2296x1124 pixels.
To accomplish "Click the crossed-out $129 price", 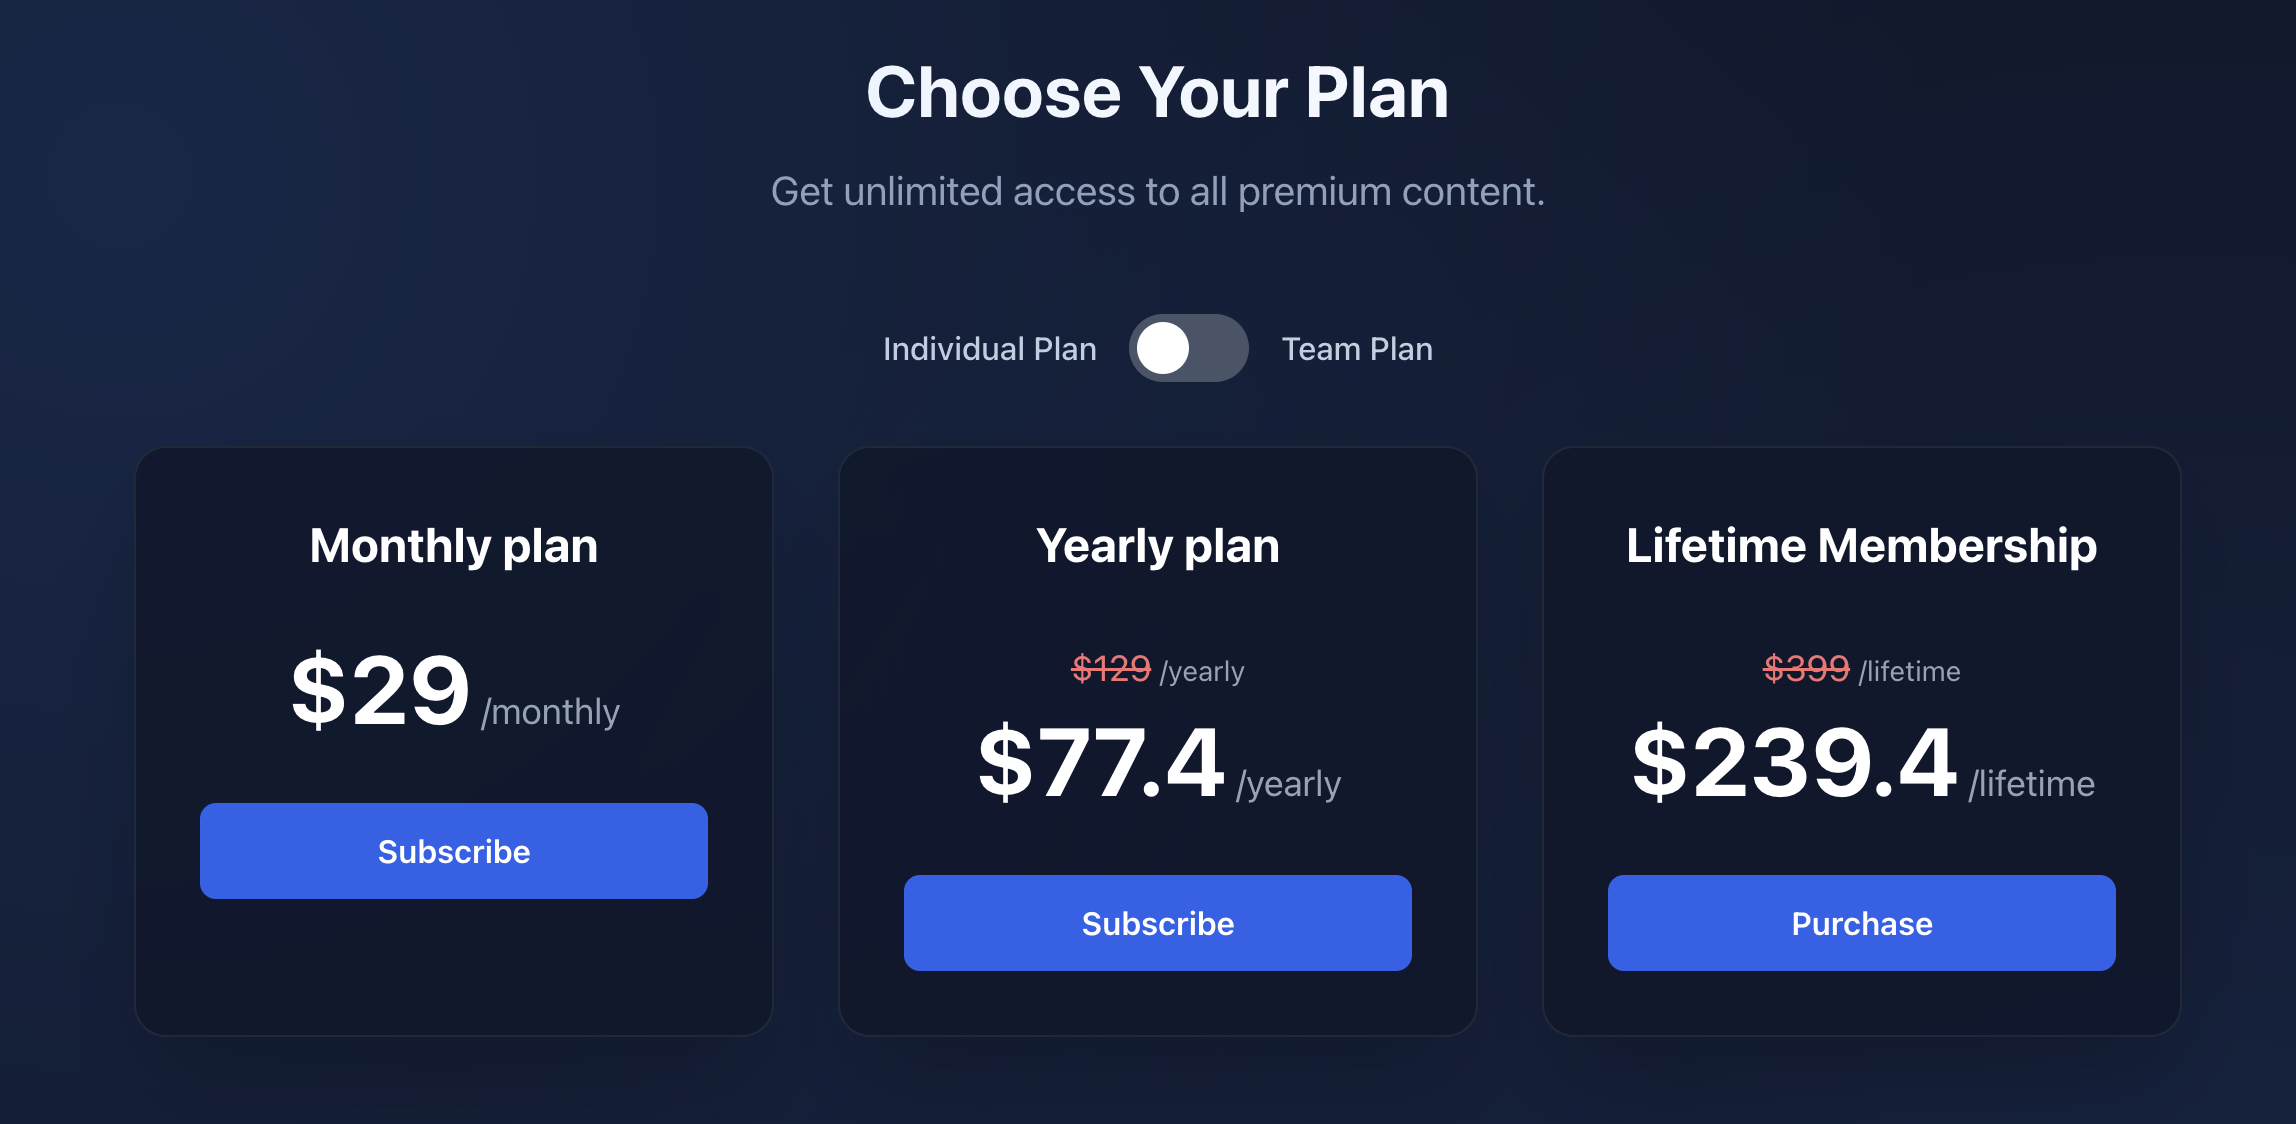I will (x=1111, y=668).
